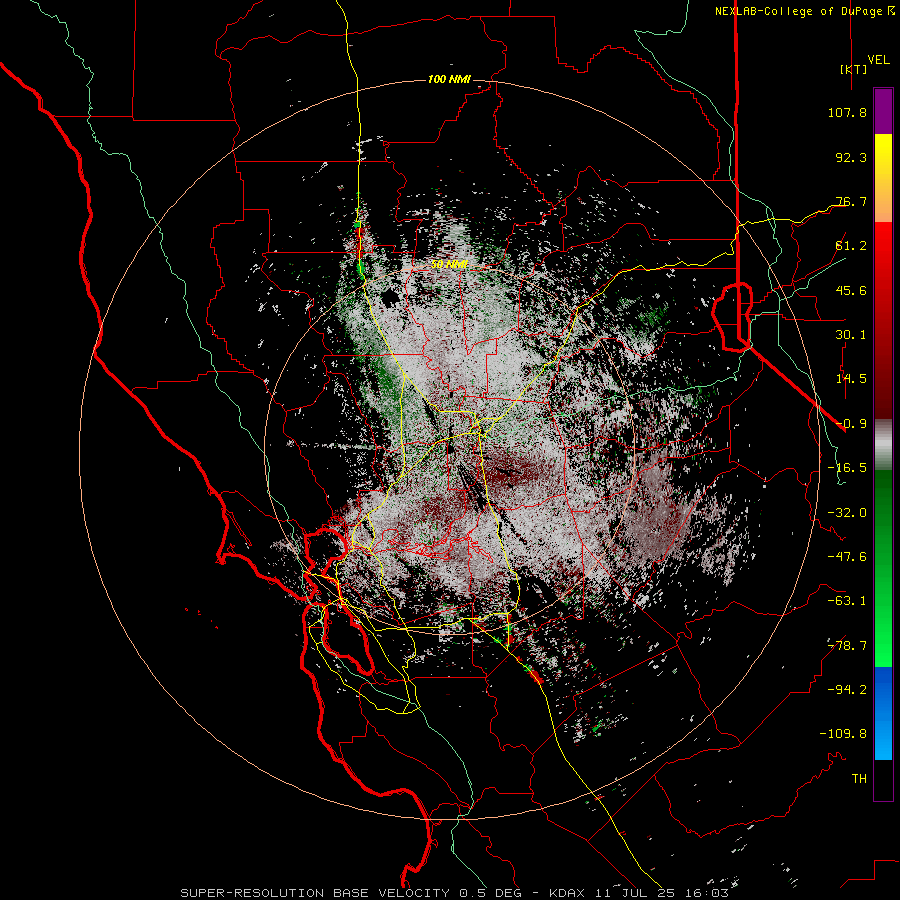Click the -0.9 scale value
The width and height of the screenshot is (900, 900).
[851, 424]
